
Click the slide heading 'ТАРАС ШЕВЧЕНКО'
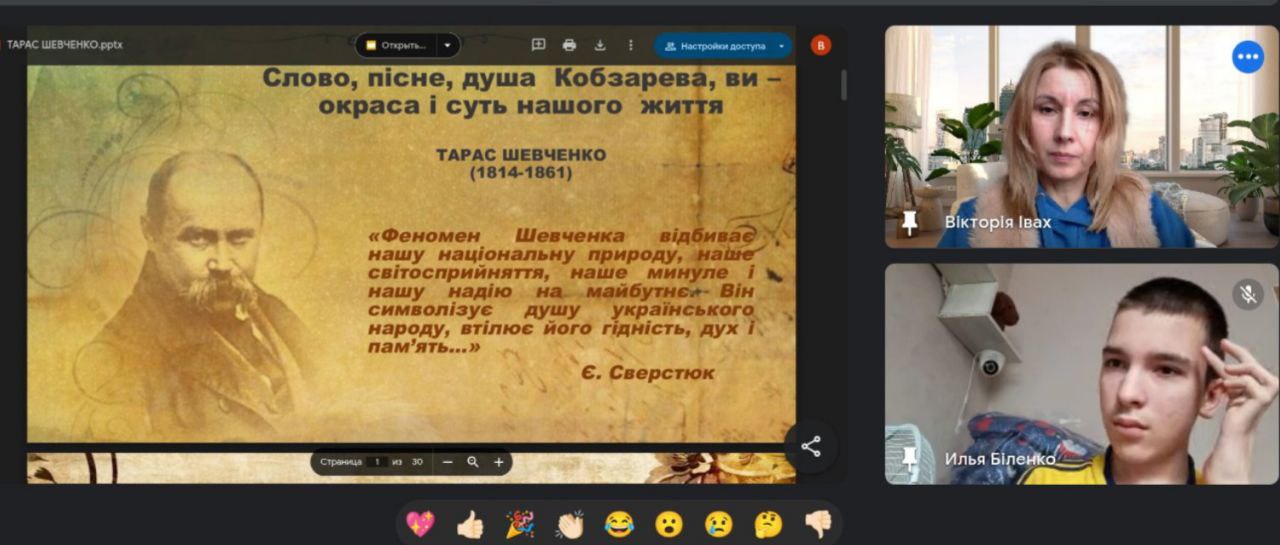(x=521, y=155)
